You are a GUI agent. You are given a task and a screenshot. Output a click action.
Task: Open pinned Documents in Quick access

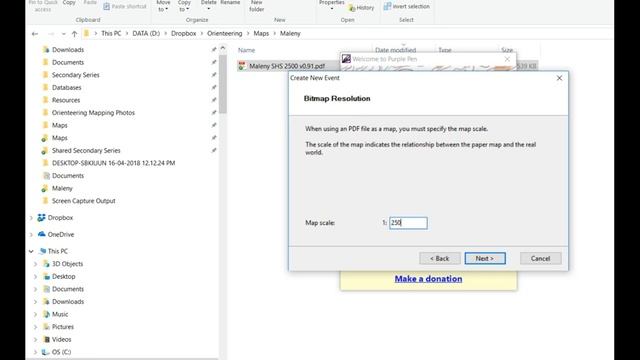[x=68, y=62]
